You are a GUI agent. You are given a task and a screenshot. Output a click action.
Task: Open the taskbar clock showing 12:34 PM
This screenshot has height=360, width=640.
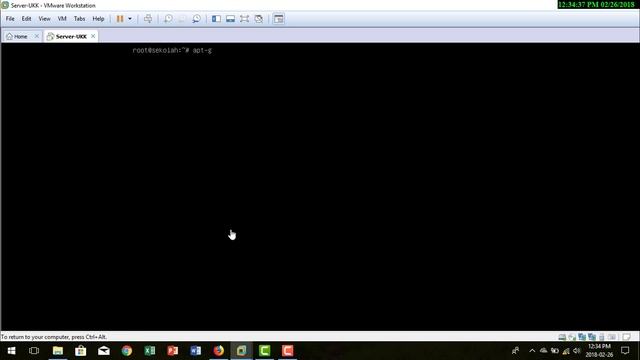(x=599, y=351)
